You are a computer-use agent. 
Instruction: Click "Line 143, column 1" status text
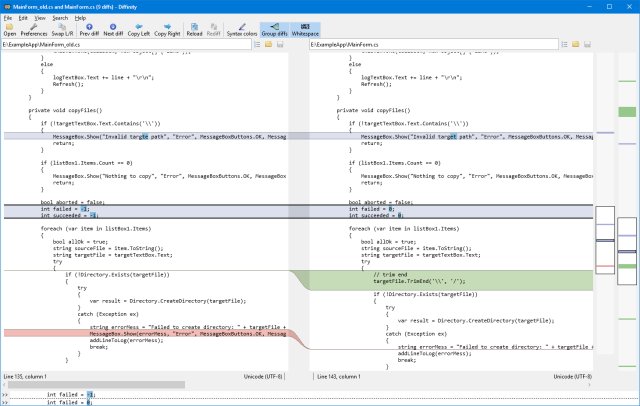(339, 377)
